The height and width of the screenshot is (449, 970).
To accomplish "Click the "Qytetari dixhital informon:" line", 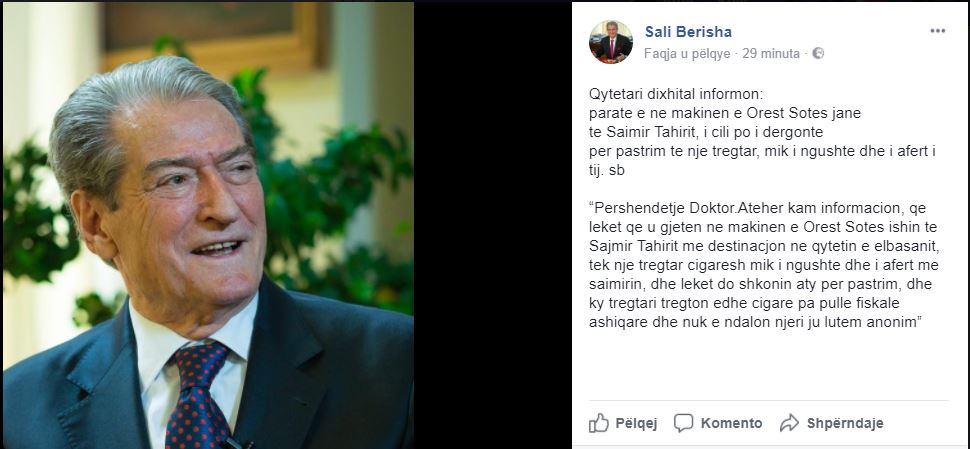I will (677, 95).
